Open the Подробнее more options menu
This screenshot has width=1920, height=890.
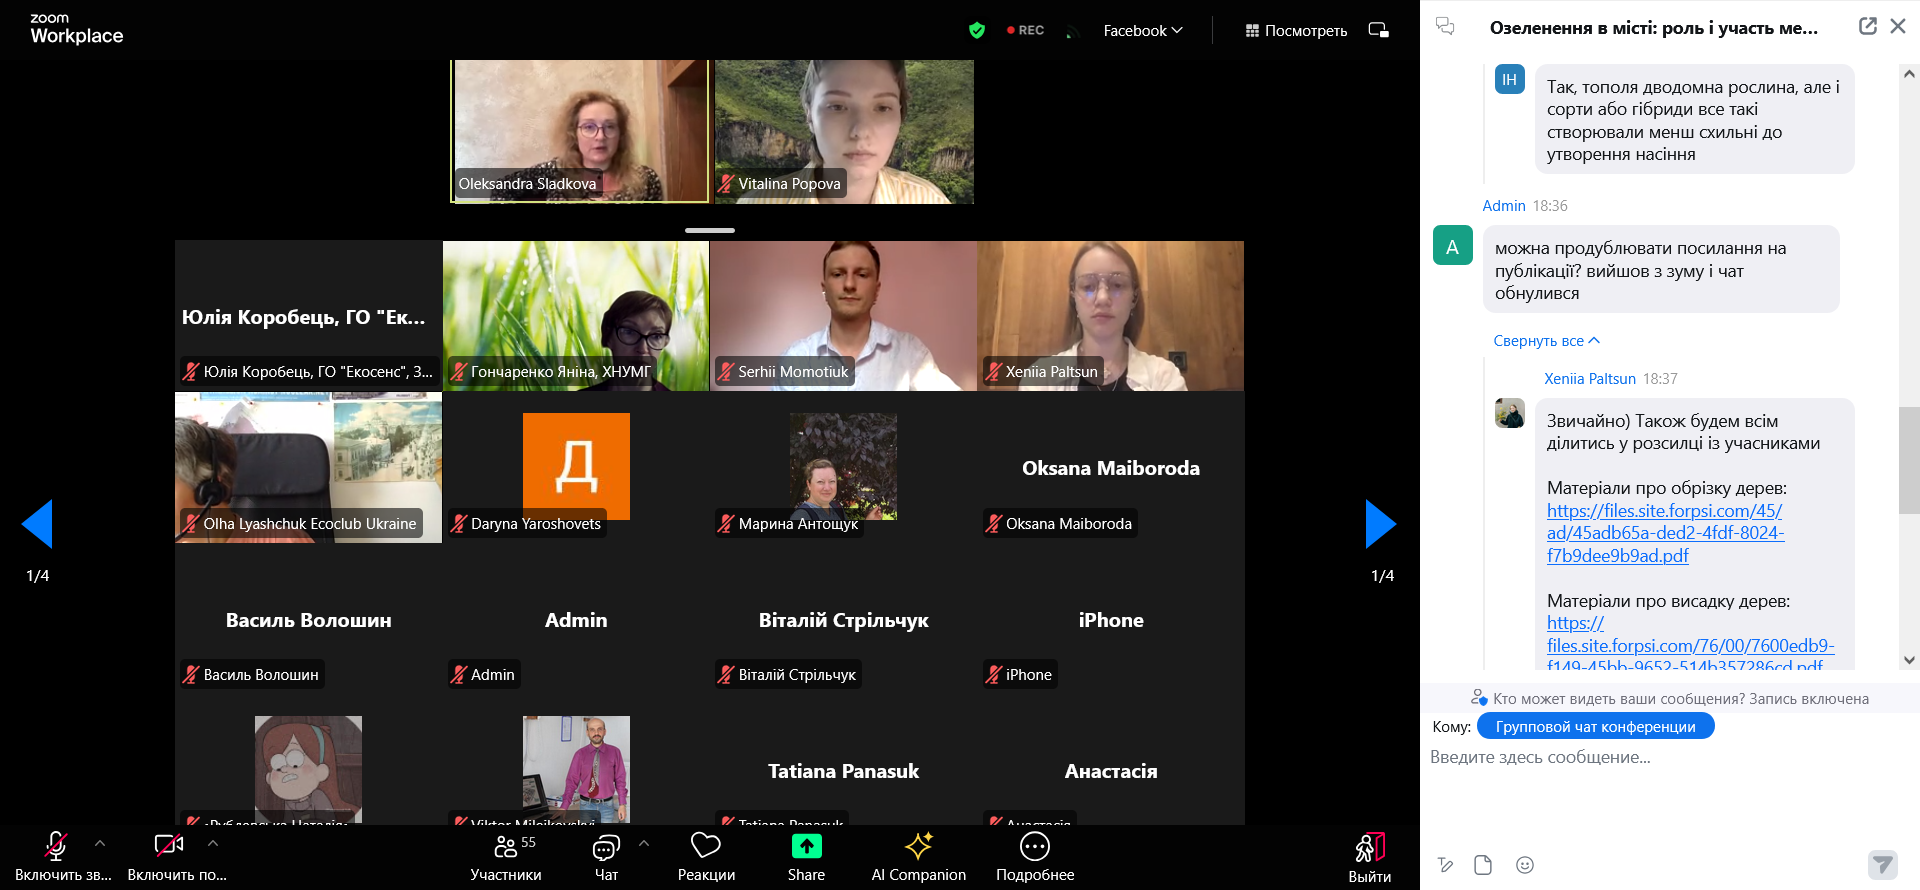[x=1035, y=847]
